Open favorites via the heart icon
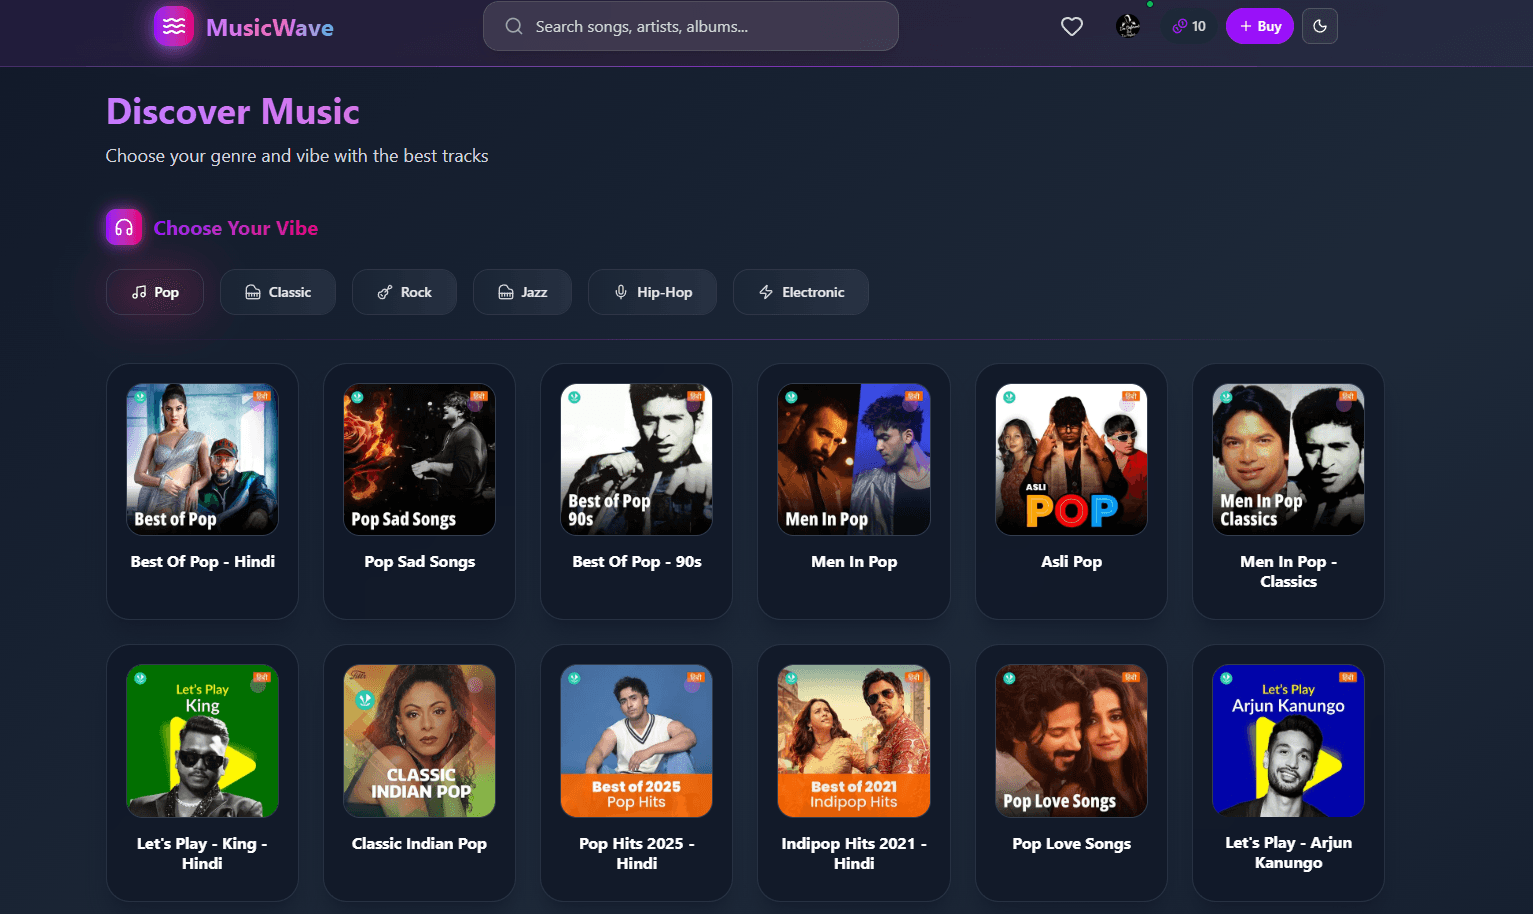The height and width of the screenshot is (914, 1533). (x=1072, y=27)
